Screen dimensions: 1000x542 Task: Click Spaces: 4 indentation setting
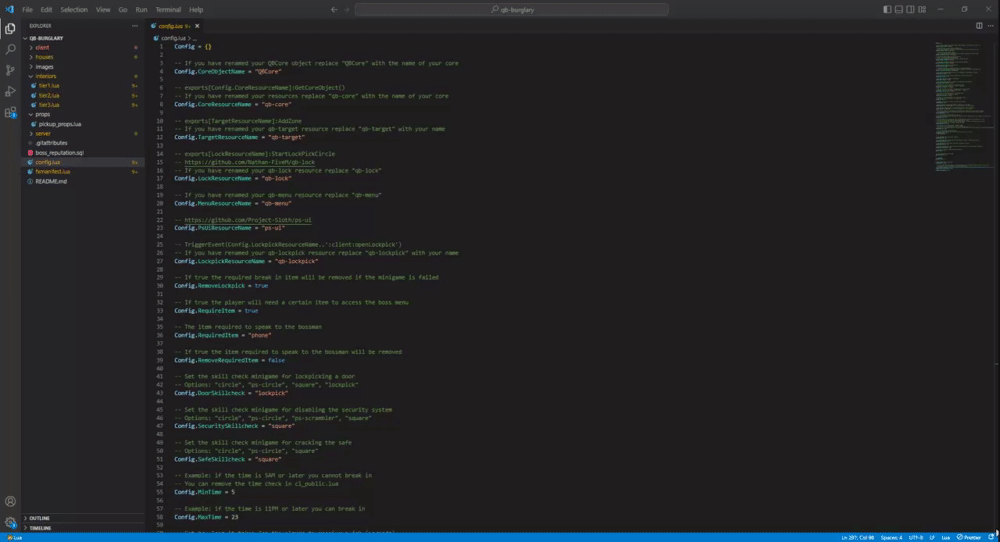pos(891,538)
